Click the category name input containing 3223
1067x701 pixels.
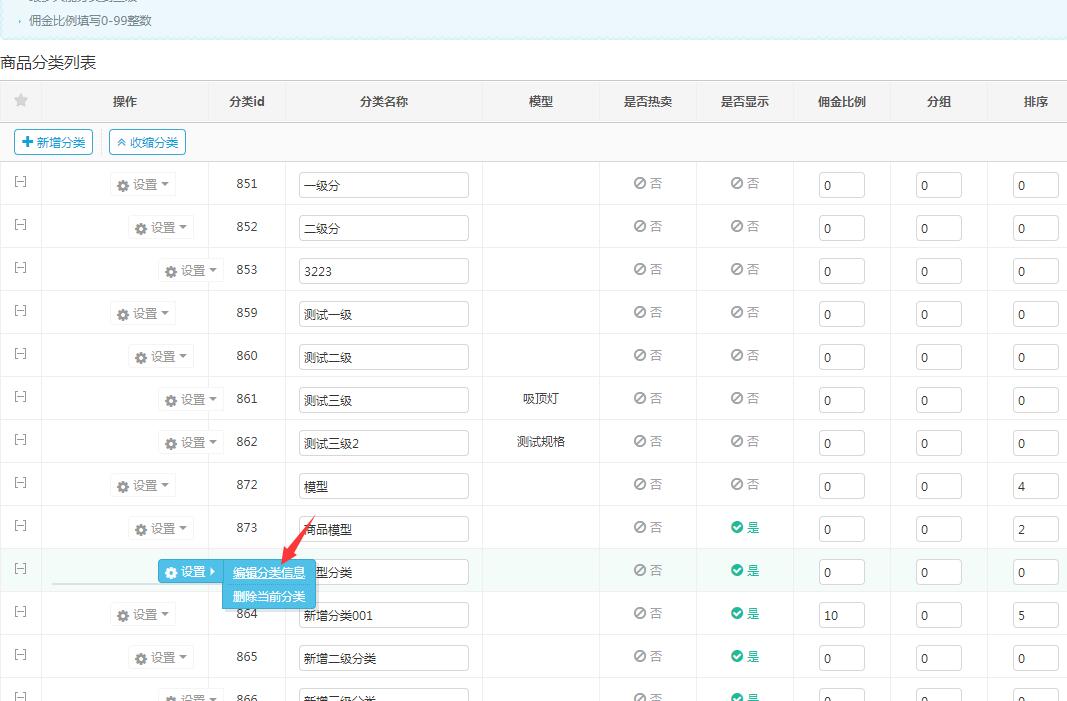tap(382, 270)
